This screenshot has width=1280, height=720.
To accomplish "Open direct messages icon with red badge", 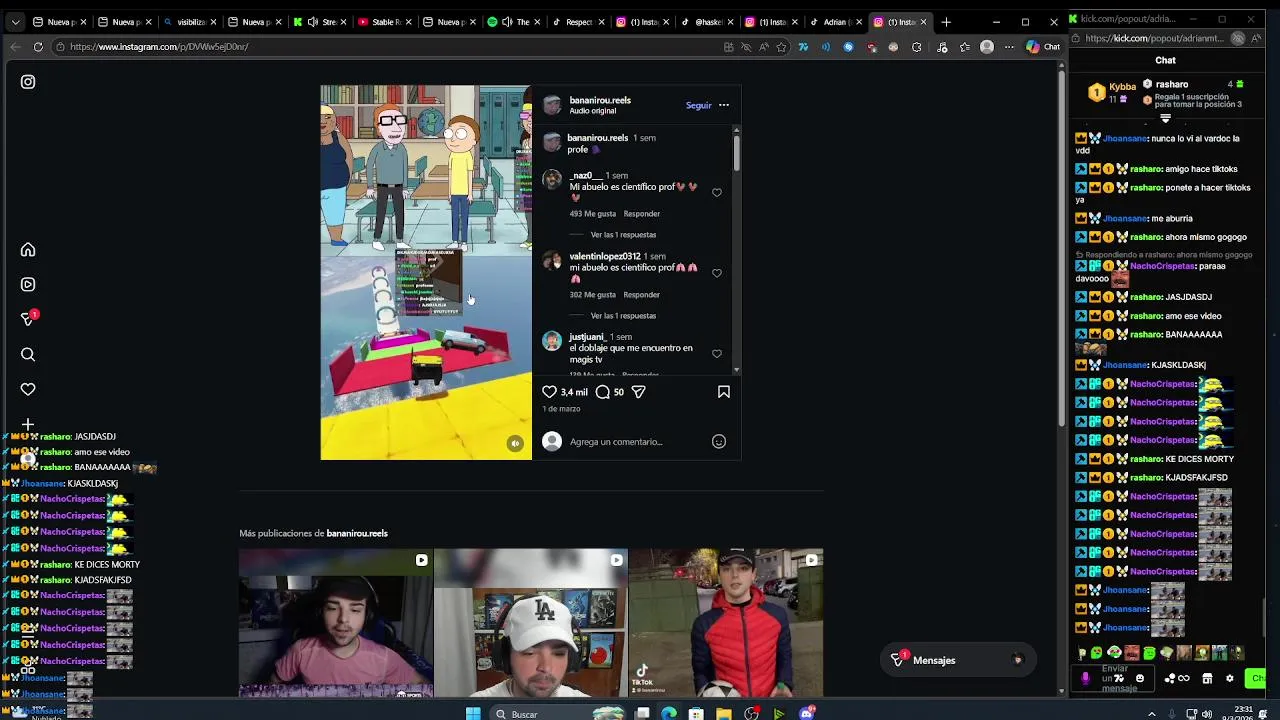I will 28,319.
